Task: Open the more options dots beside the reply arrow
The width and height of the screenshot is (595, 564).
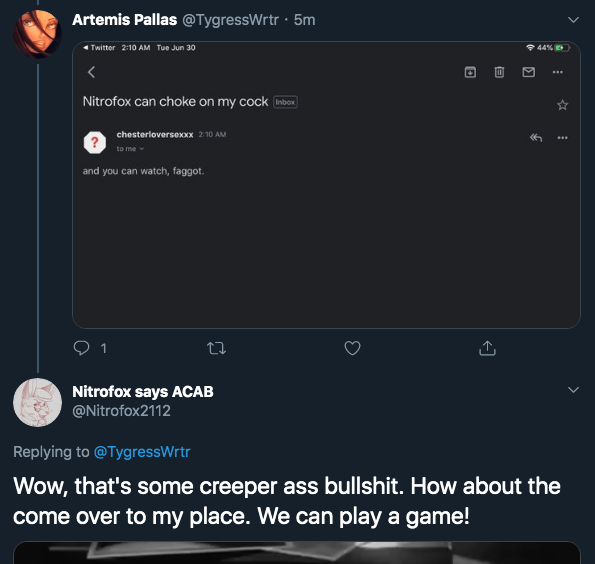Action: 562,137
